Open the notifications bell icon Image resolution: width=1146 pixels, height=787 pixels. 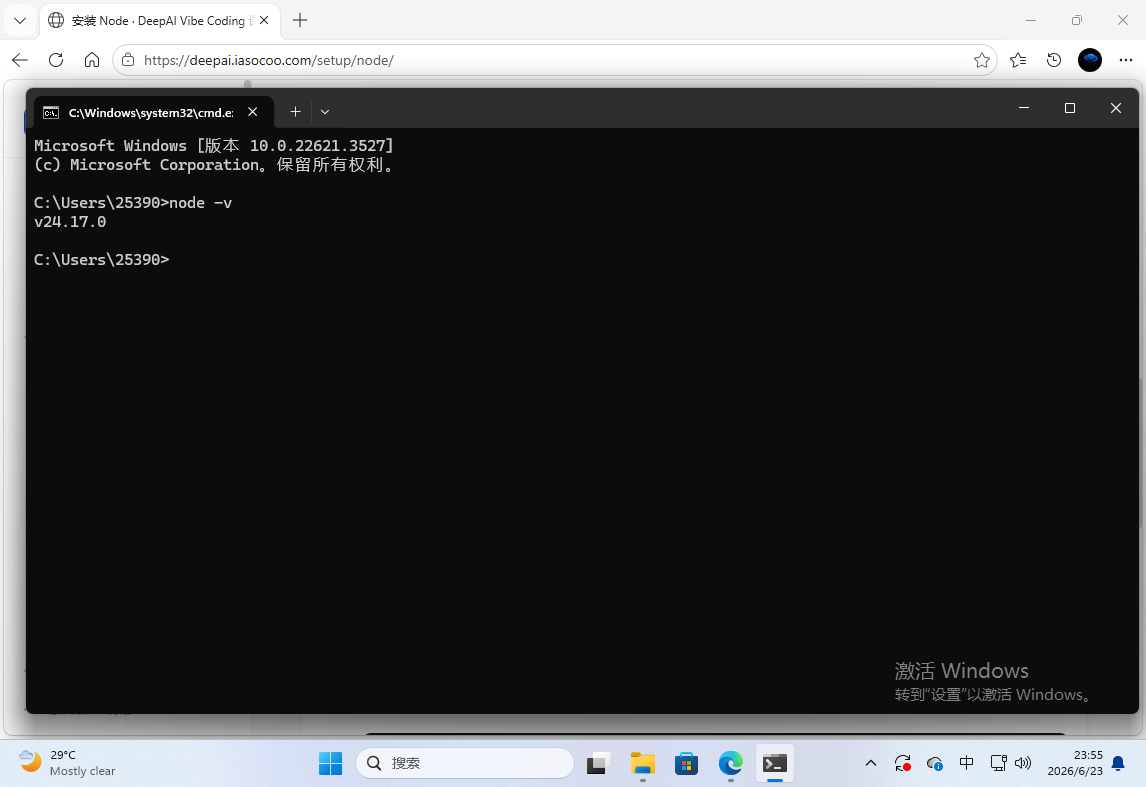(1117, 763)
